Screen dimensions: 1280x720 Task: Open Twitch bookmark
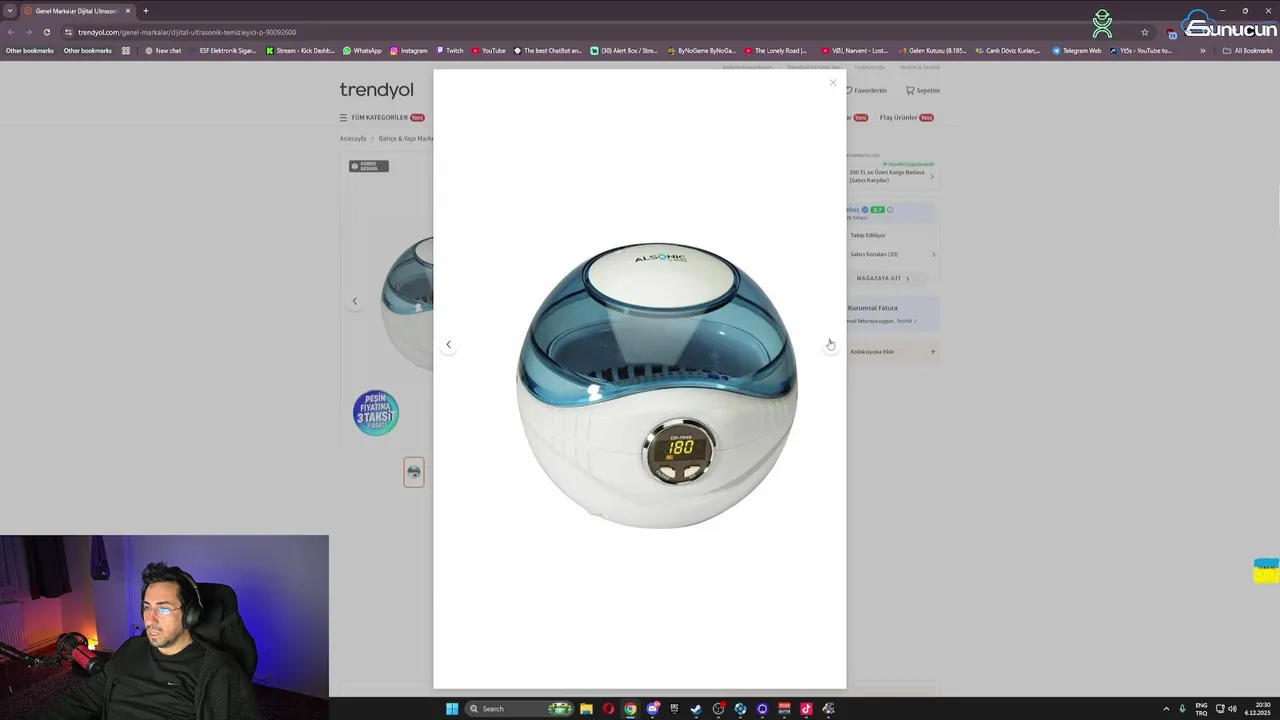pyautogui.click(x=450, y=51)
